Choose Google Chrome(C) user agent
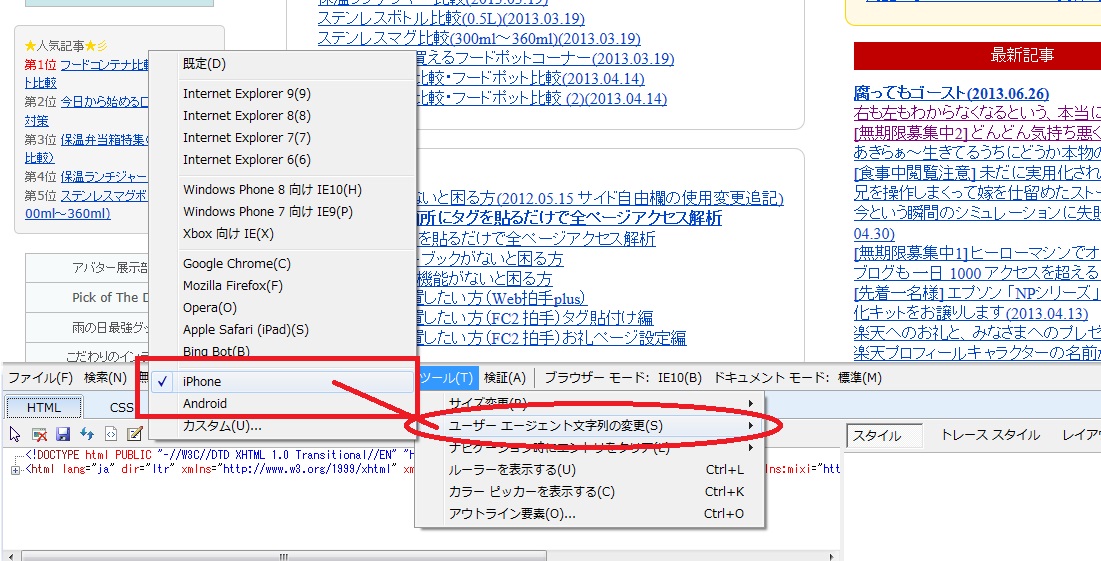1101x561 pixels. coord(237,263)
